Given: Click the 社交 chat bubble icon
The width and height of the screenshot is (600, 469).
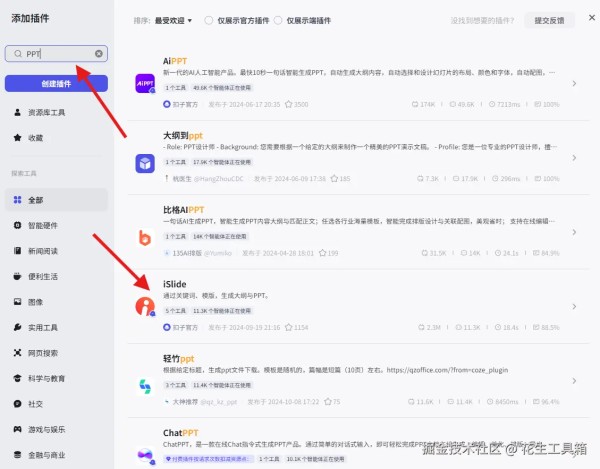Looking at the screenshot, I should [17, 404].
